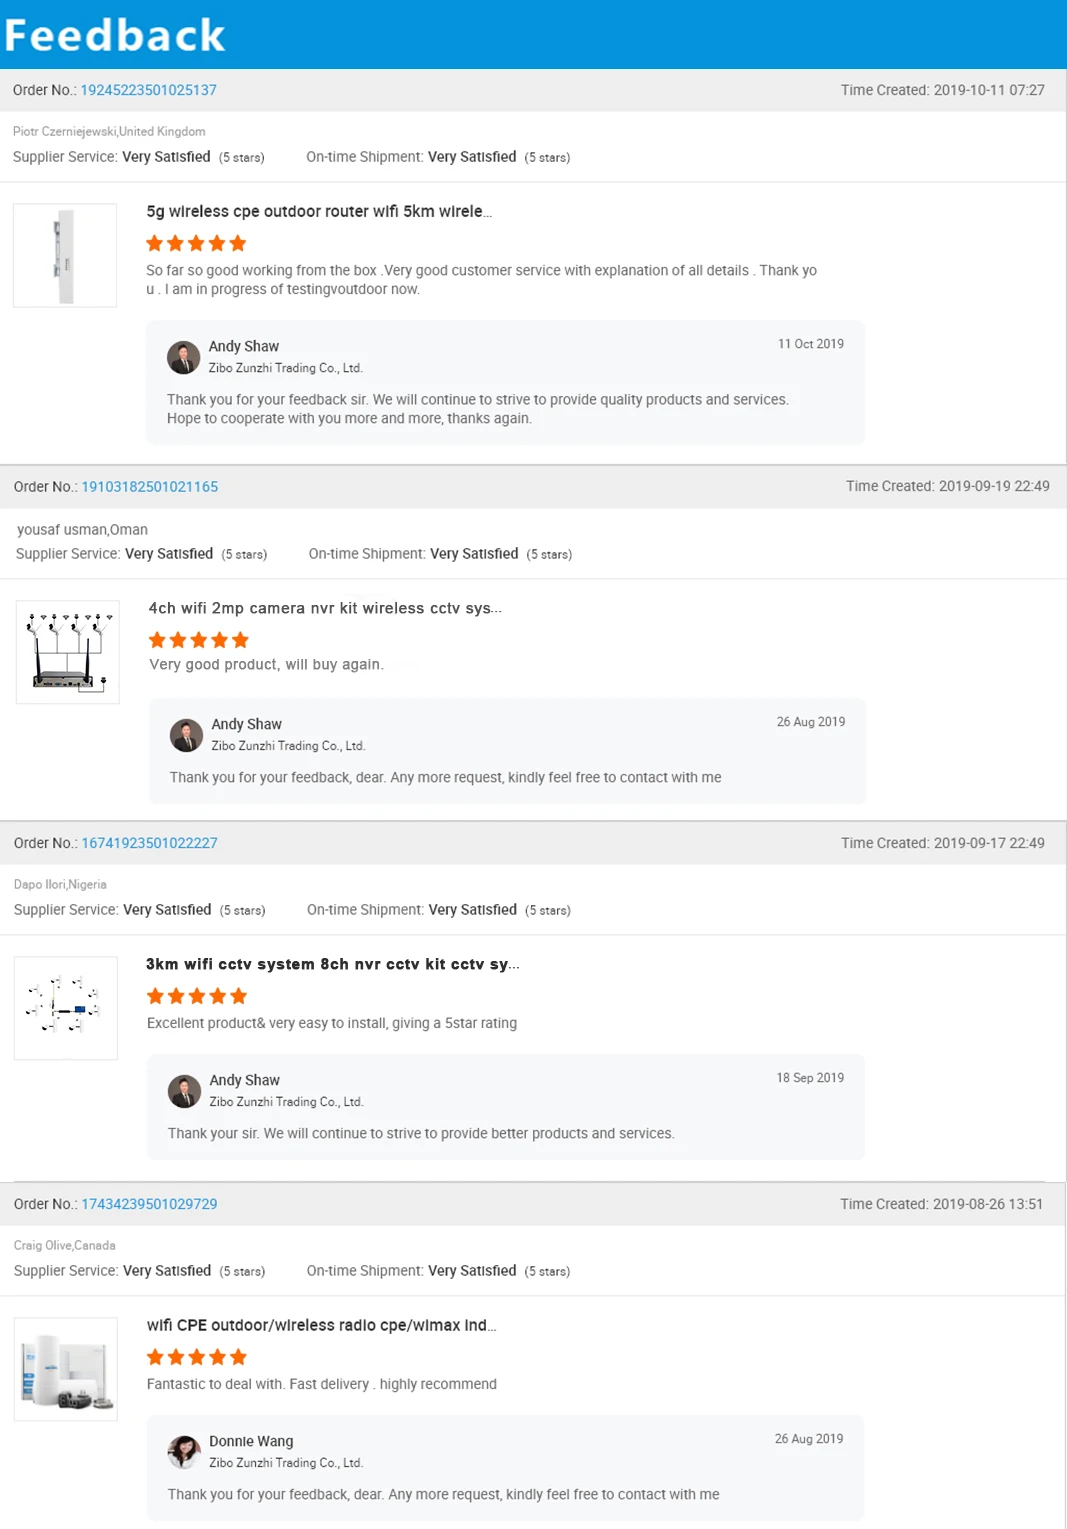Open order number 19103182501021165
Screen dimensions: 1067x1529
click(149, 487)
